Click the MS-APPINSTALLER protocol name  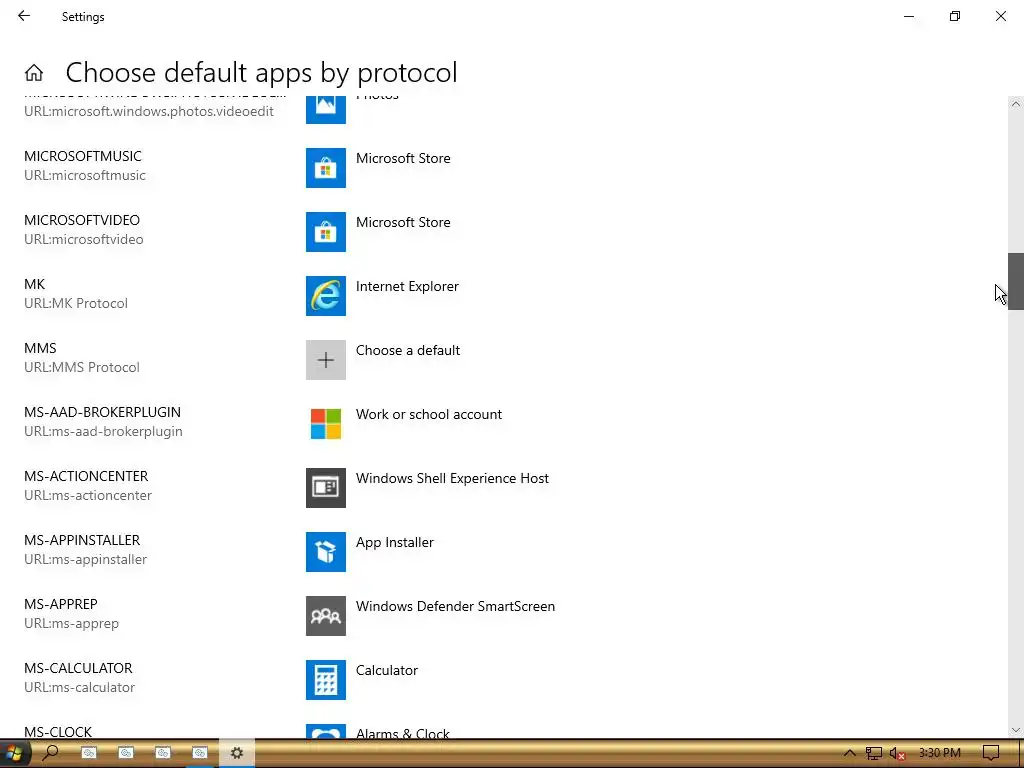tap(82, 540)
